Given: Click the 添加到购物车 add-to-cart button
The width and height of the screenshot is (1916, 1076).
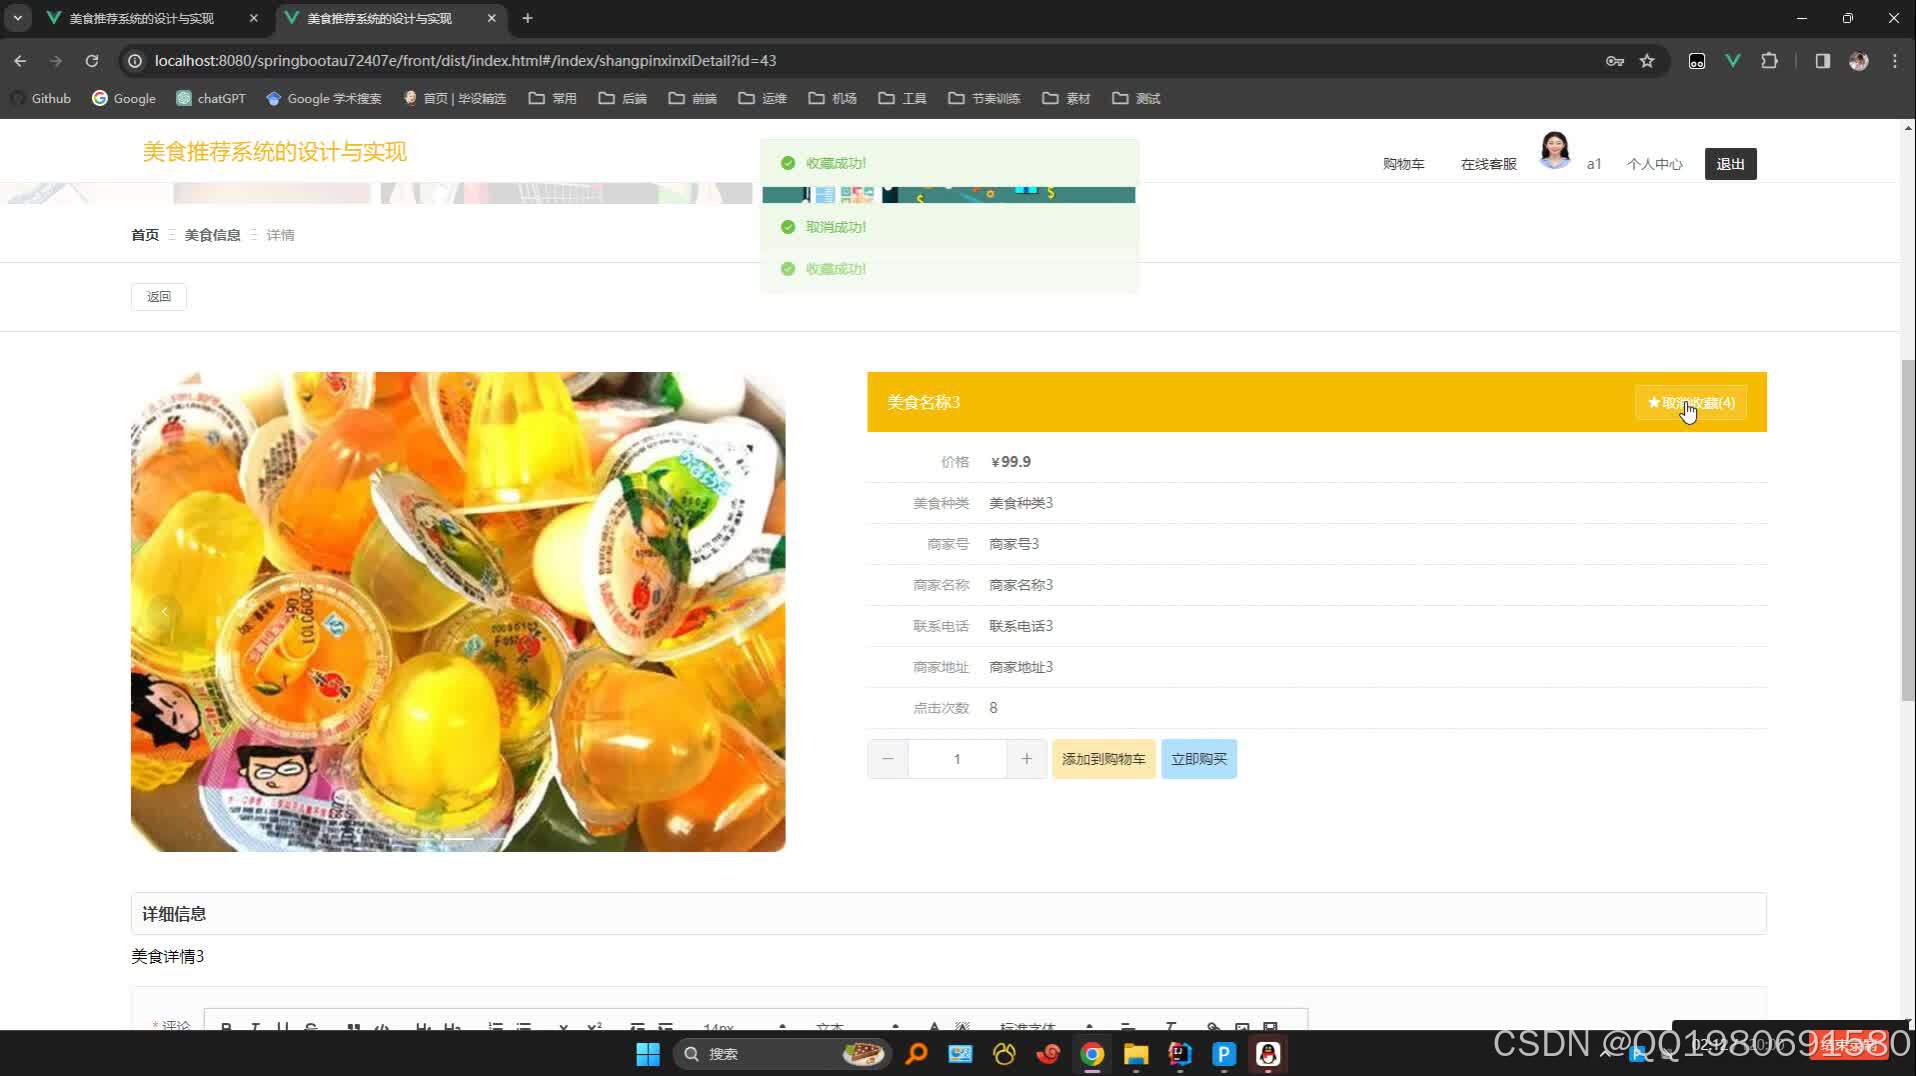Looking at the screenshot, I should point(1103,758).
